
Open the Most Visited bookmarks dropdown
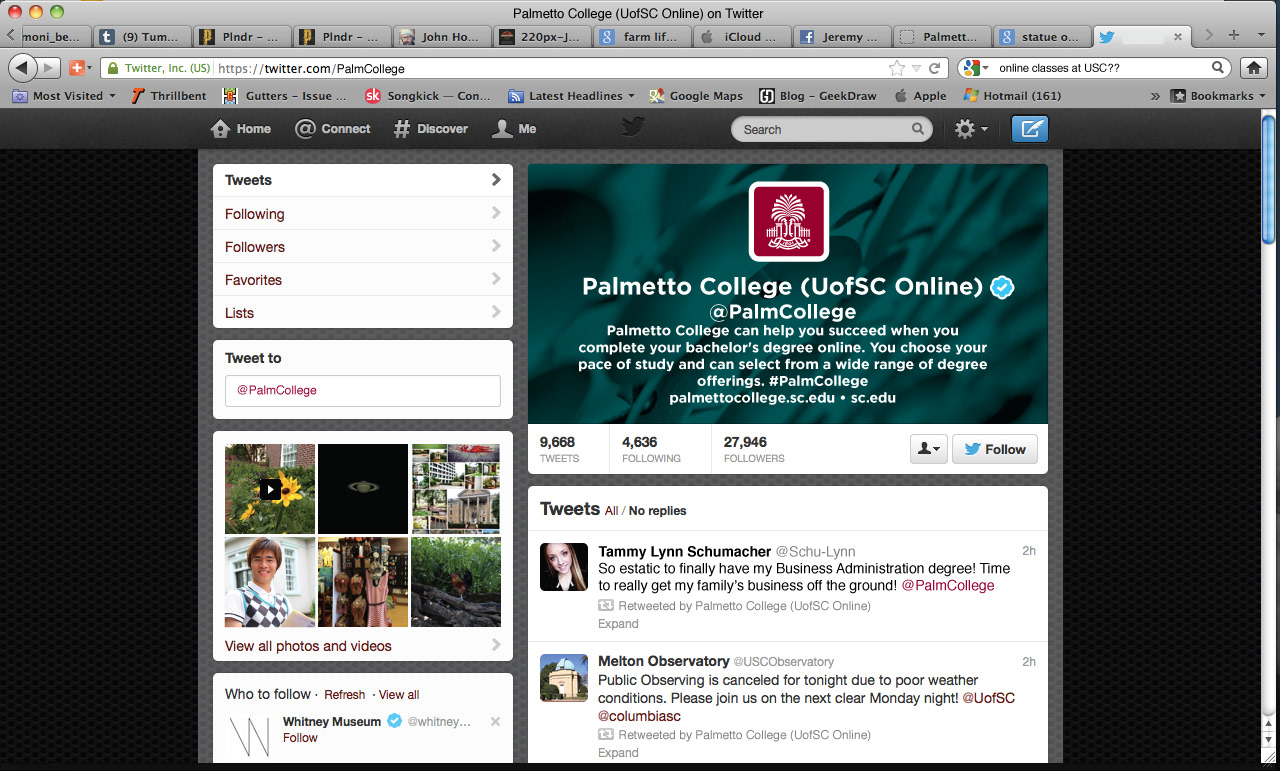click(x=64, y=96)
